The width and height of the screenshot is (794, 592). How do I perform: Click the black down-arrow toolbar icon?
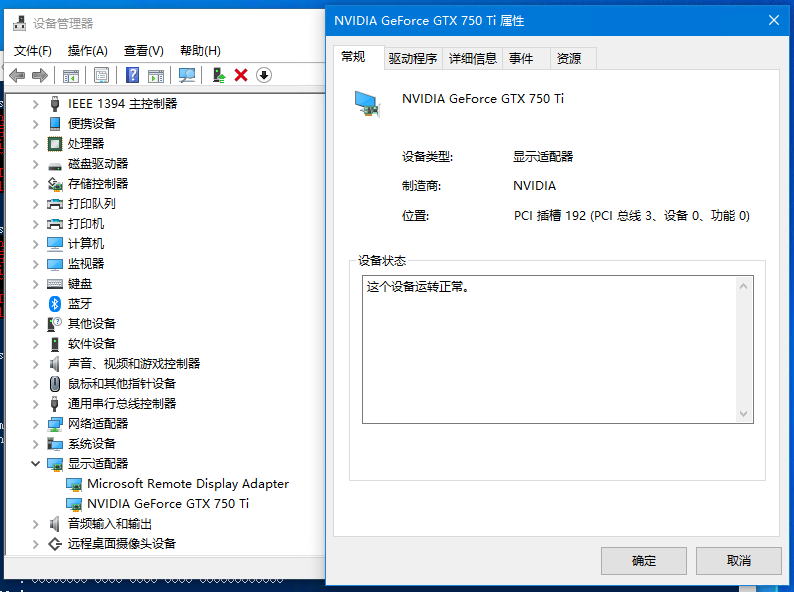[264, 75]
